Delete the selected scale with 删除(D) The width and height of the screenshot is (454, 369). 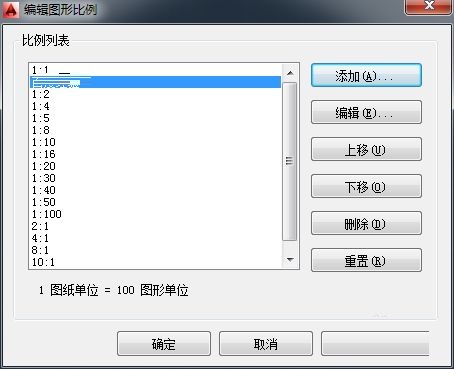[366, 224]
